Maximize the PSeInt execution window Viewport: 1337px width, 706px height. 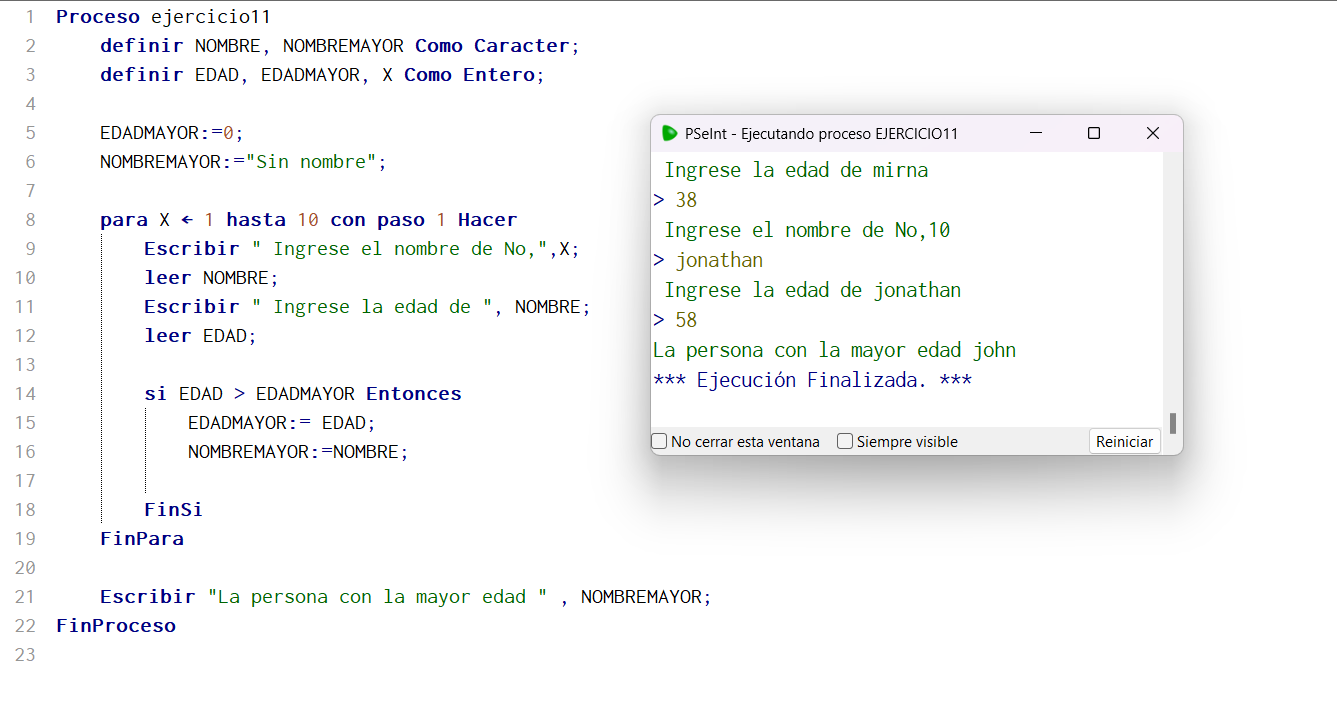pyautogui.click(x=1094, y=133)
